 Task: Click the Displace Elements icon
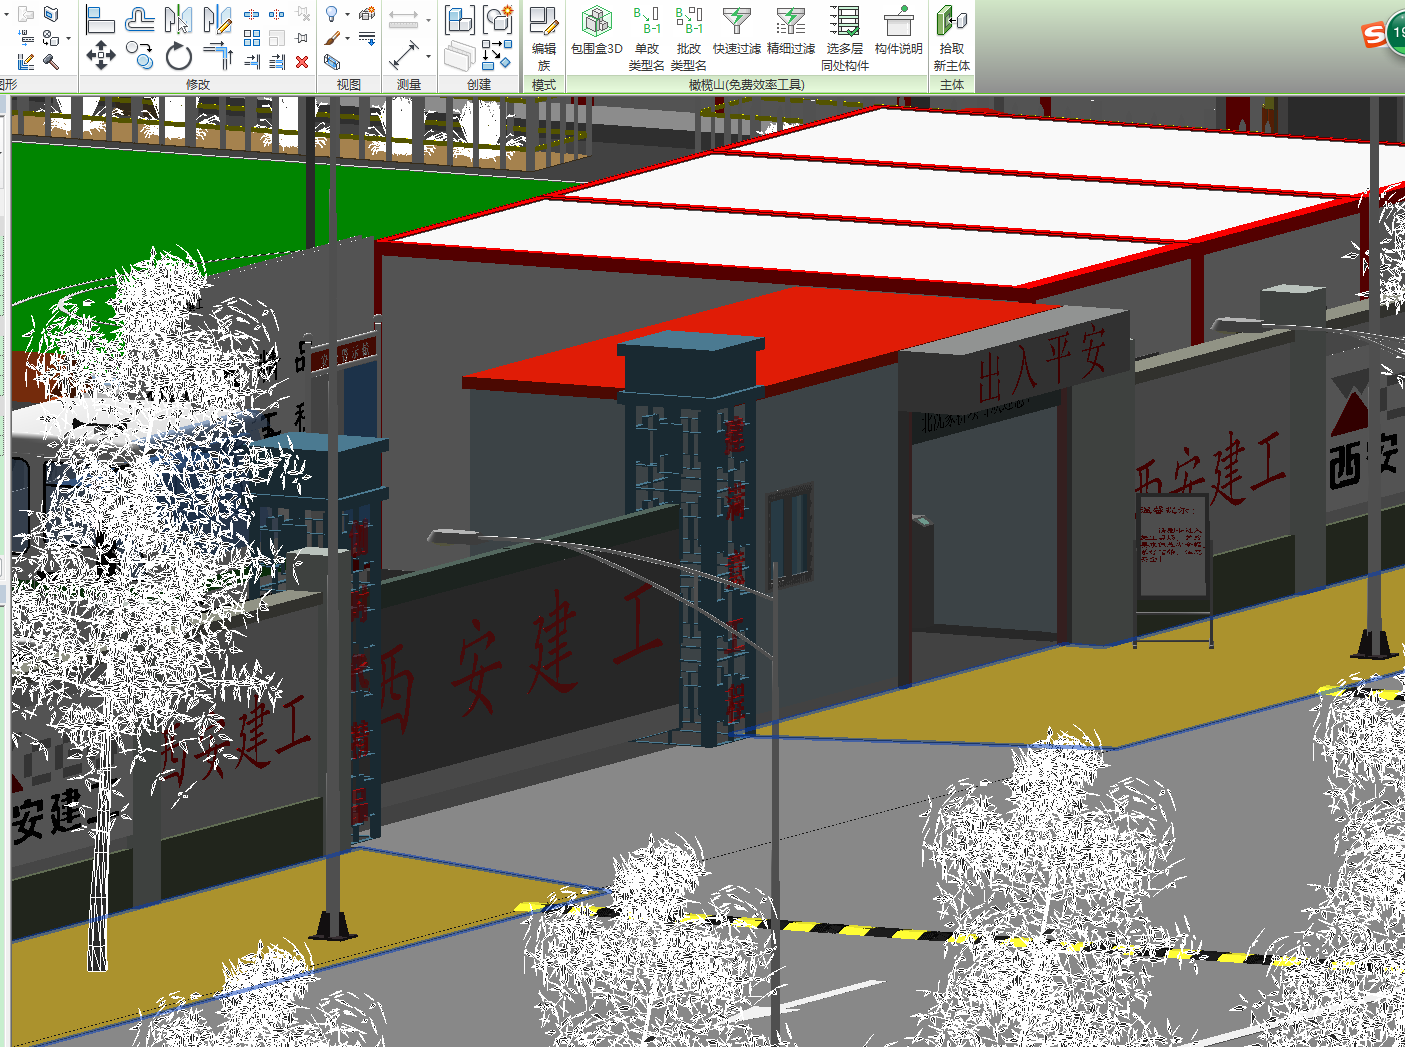367,14
